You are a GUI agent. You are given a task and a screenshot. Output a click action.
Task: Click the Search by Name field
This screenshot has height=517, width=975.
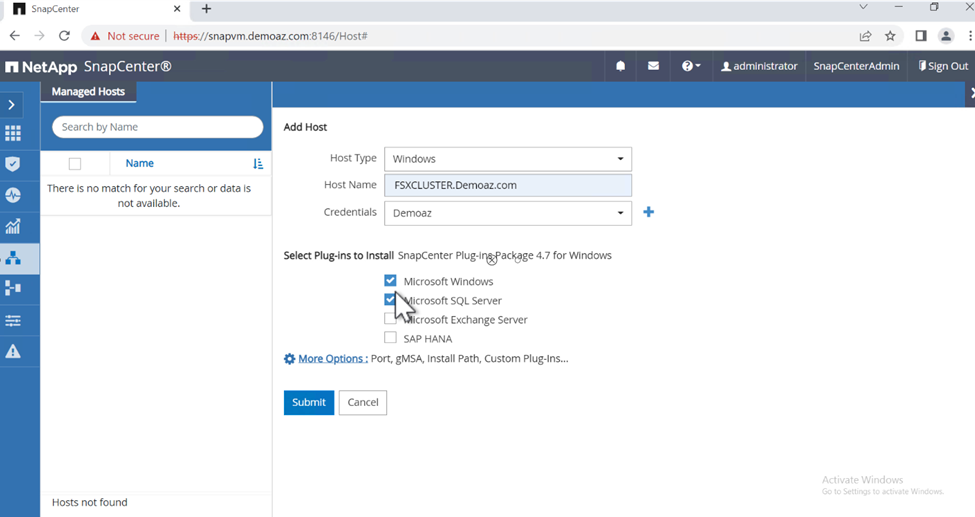pyautogui.click(x=157, y=127)
